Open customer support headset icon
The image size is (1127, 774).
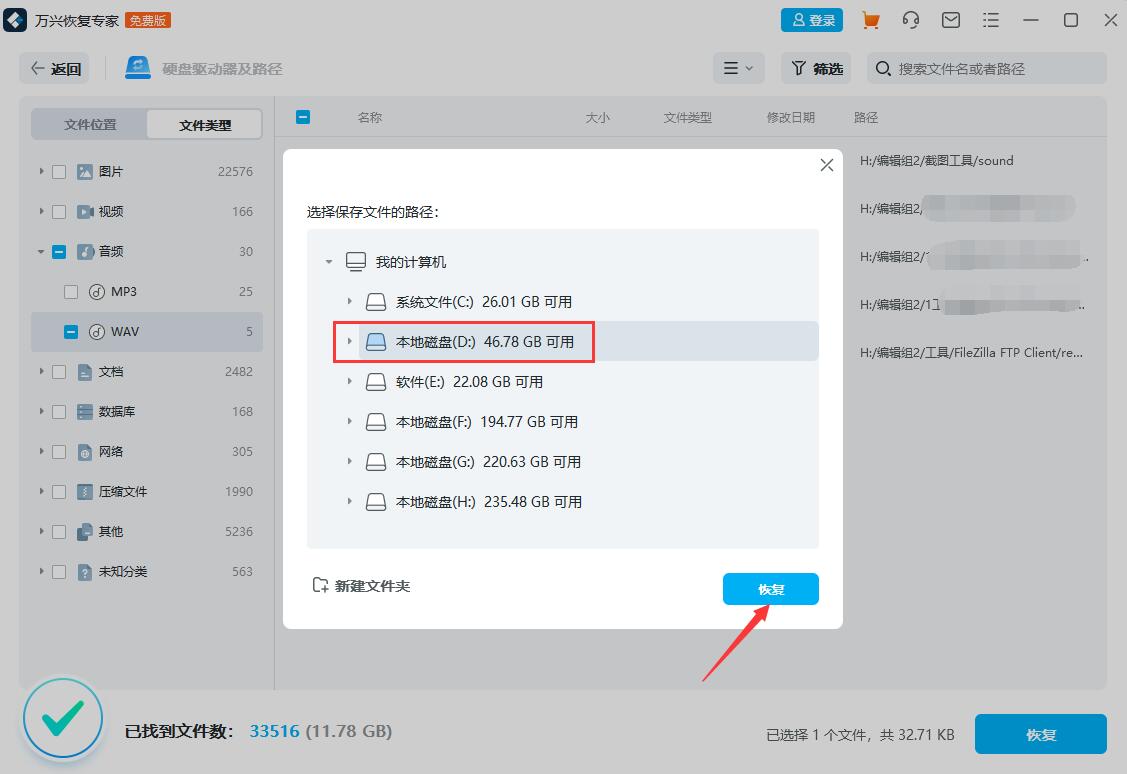point(911,20)
